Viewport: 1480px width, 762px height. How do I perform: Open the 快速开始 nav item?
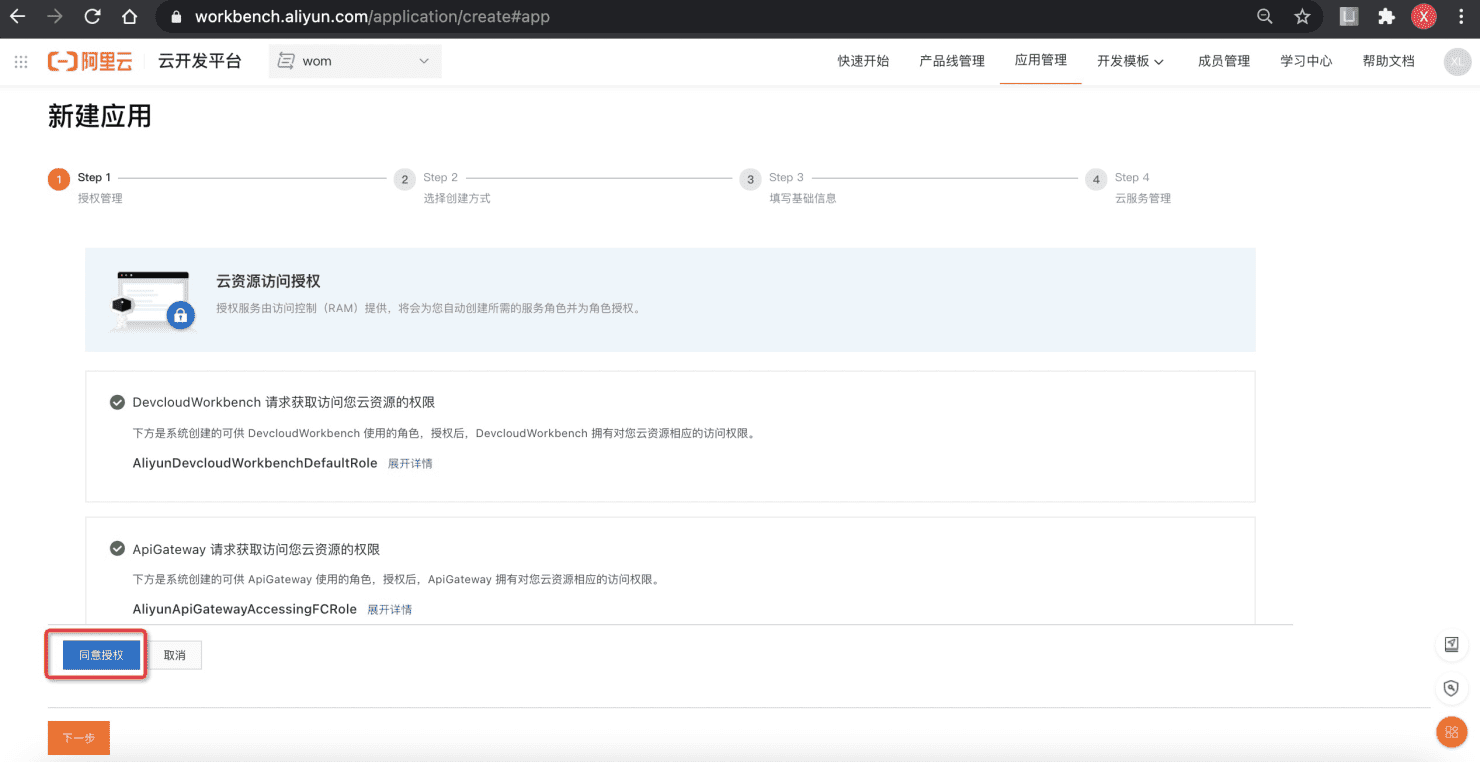pyautogui.click(x=863, y=61)
